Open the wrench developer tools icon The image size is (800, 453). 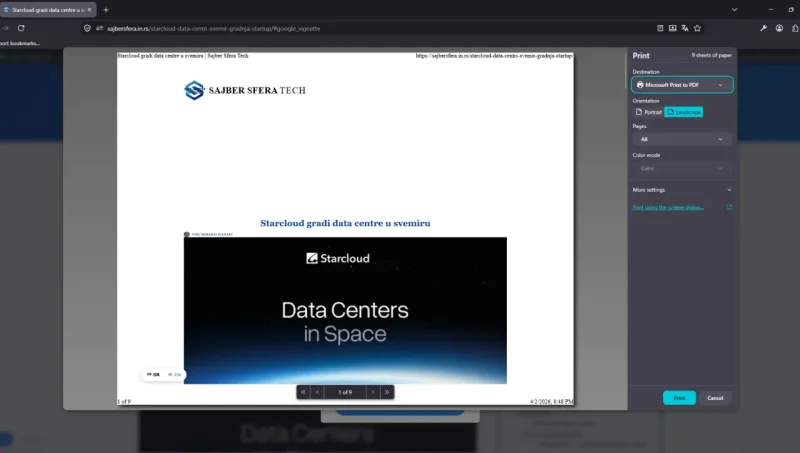click(763, 28)
